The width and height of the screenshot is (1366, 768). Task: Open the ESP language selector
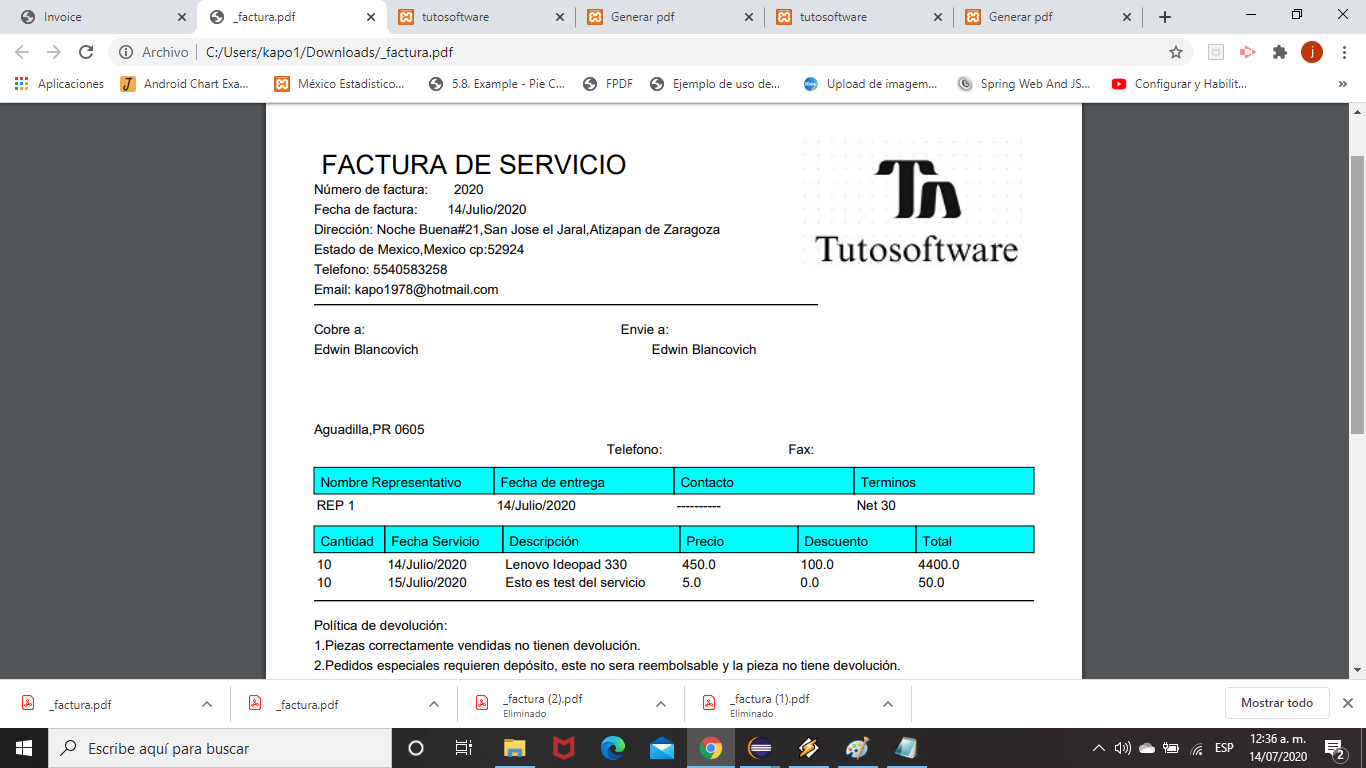[1224, 748]
